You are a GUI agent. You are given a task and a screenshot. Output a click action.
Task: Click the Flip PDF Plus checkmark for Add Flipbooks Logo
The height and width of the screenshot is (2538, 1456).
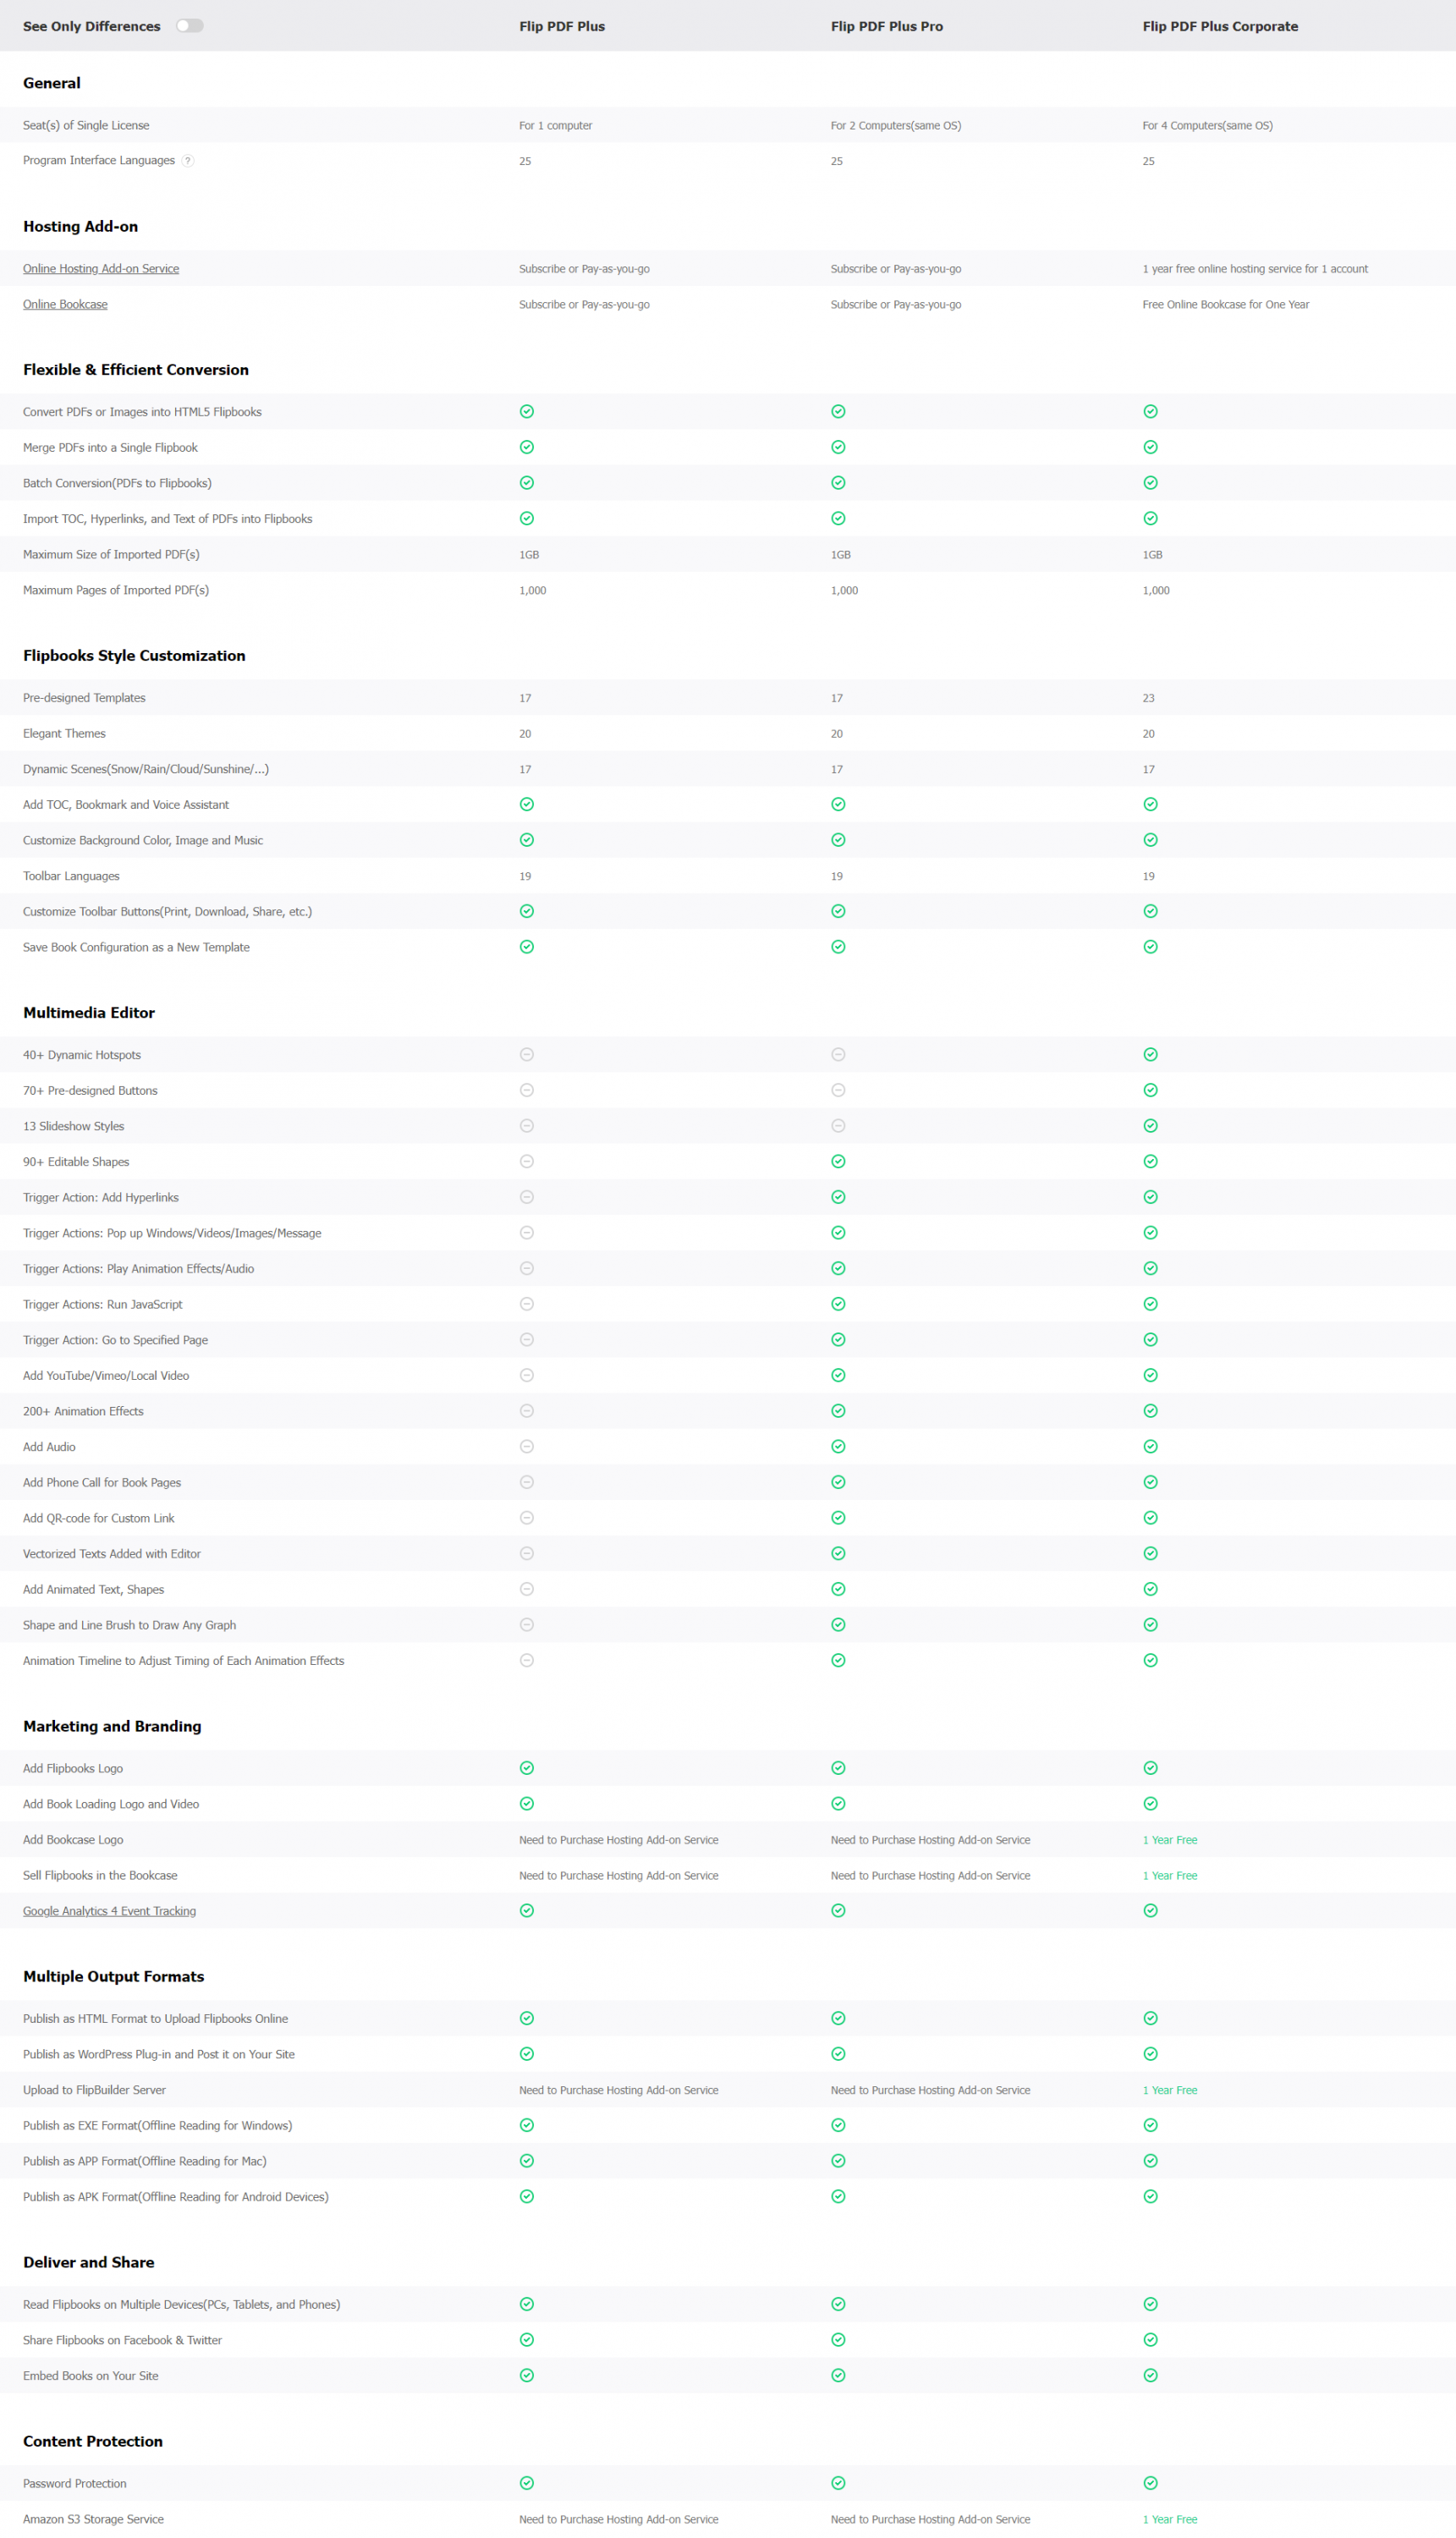pyautogui.click(x=527, y=1769)
